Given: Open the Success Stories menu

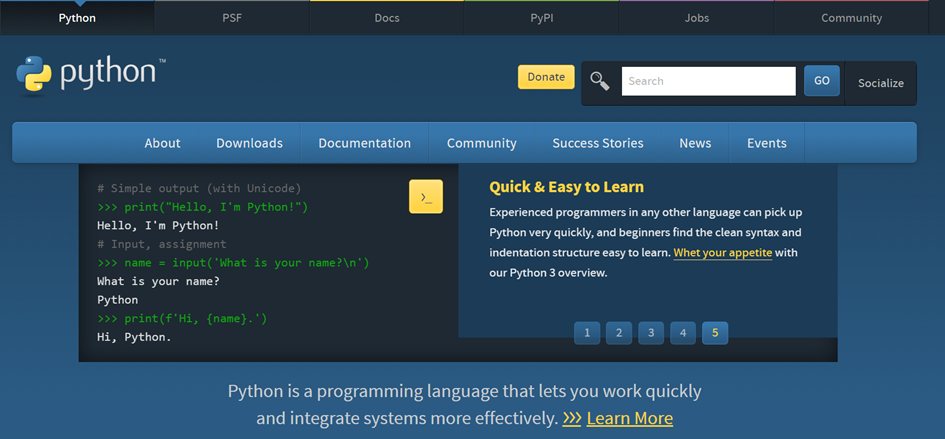Looking at the screenshot, I should click(598, 143).
